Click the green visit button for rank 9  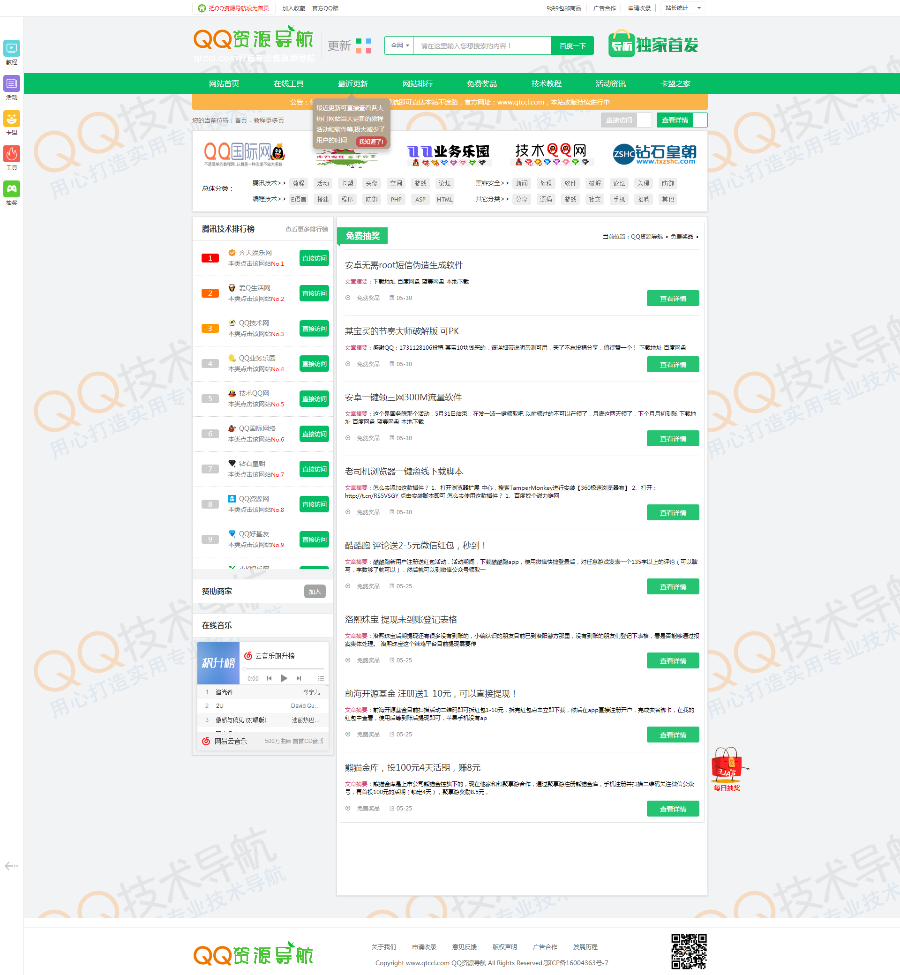pyautogui.click(x=314, y=539)
